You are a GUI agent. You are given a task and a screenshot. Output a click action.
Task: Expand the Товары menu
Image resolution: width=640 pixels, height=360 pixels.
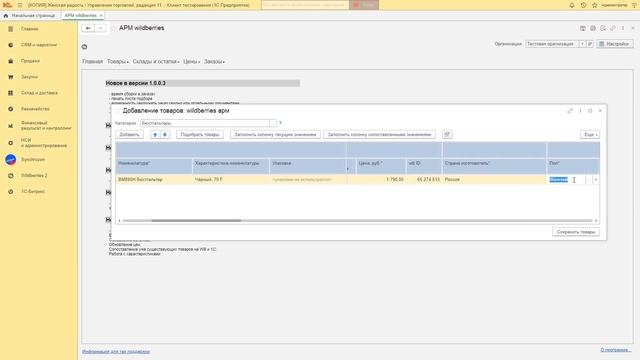(x=118, y=62)
